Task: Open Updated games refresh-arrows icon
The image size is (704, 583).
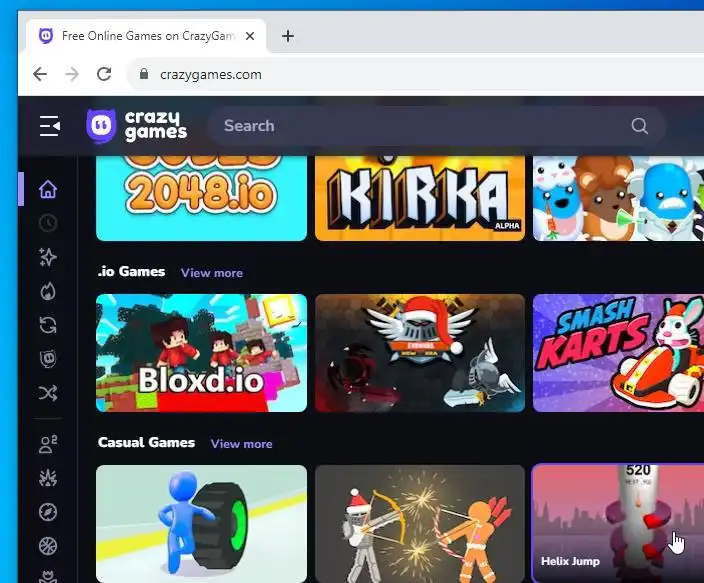Action: point(48,325)
